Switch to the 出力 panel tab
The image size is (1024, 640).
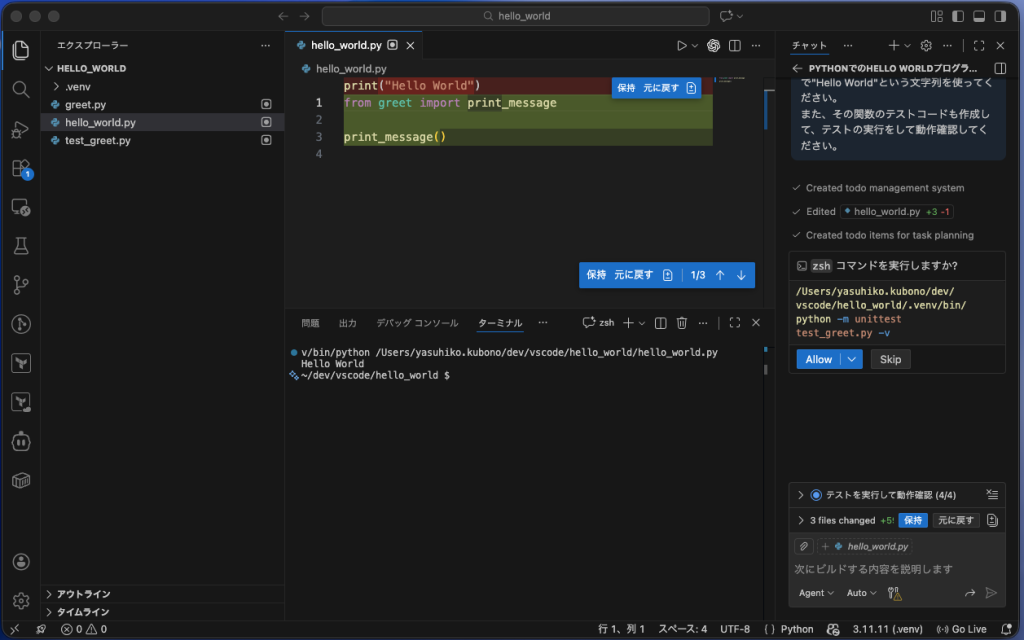coord(348,323)
